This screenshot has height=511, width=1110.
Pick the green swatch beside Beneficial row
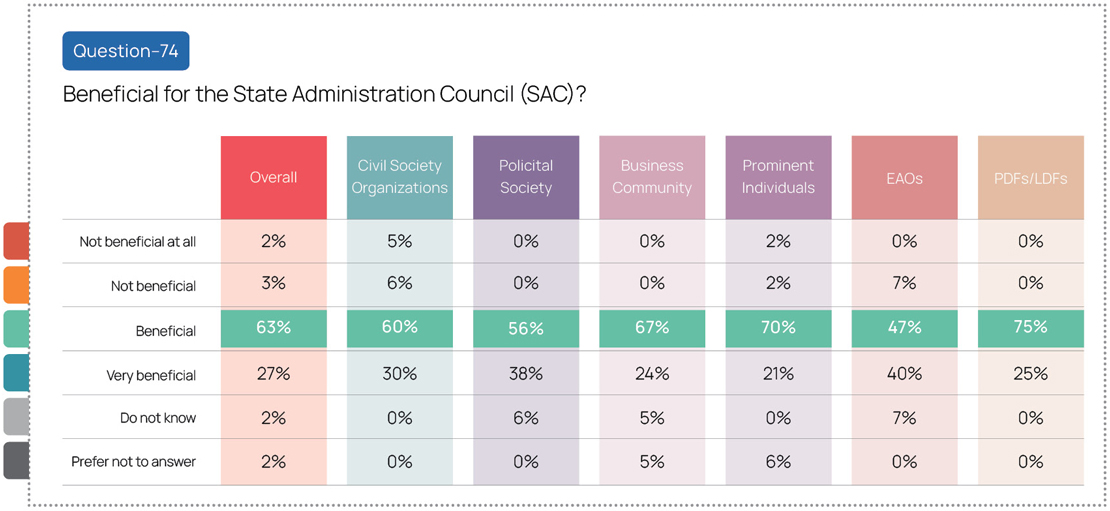click(x=16, y=329)
